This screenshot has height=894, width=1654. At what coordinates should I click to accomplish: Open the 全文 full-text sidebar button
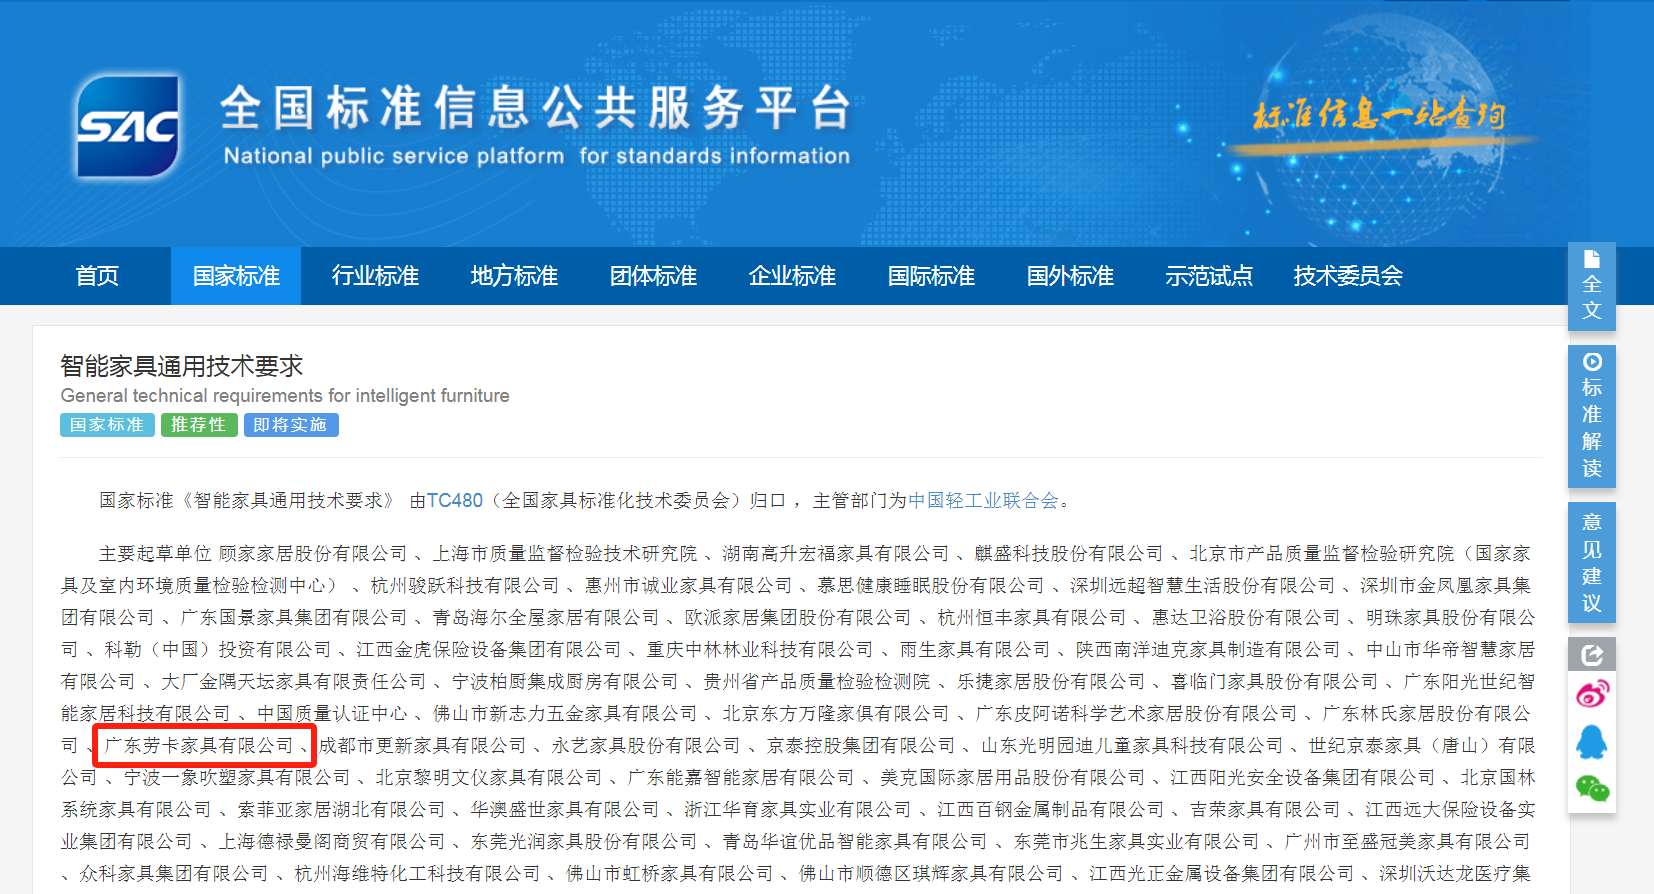(x=1591, y=286)
